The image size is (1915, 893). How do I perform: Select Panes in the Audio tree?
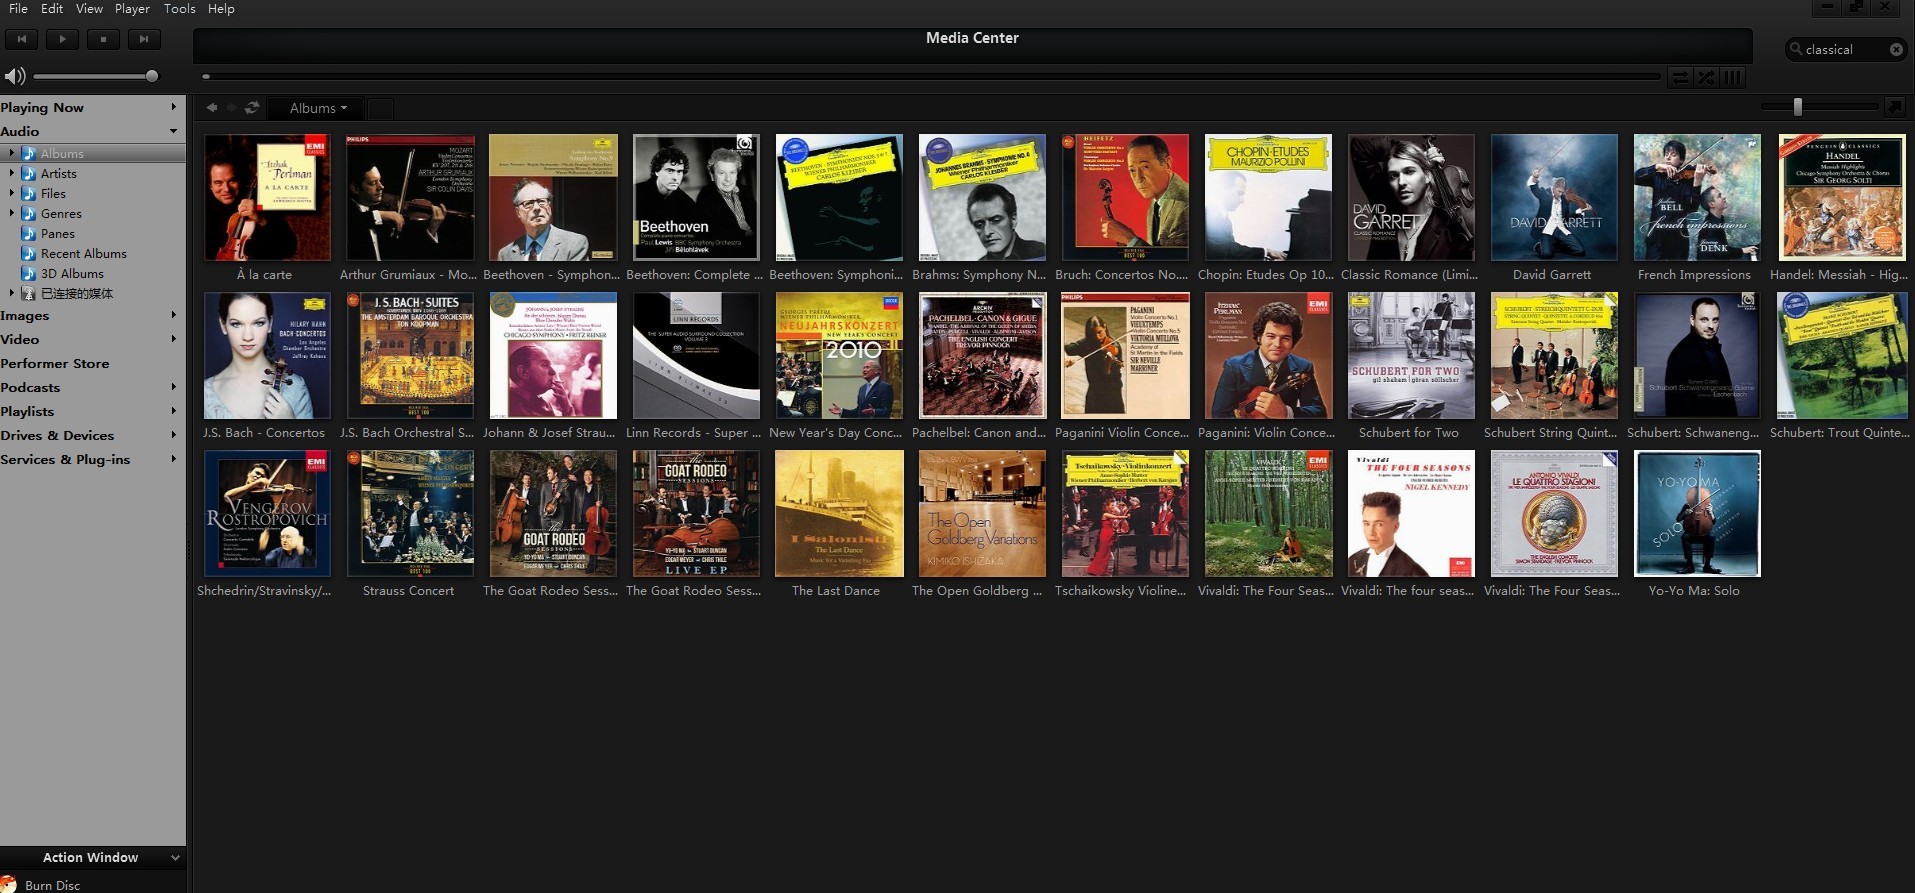(x=57, y=233)
